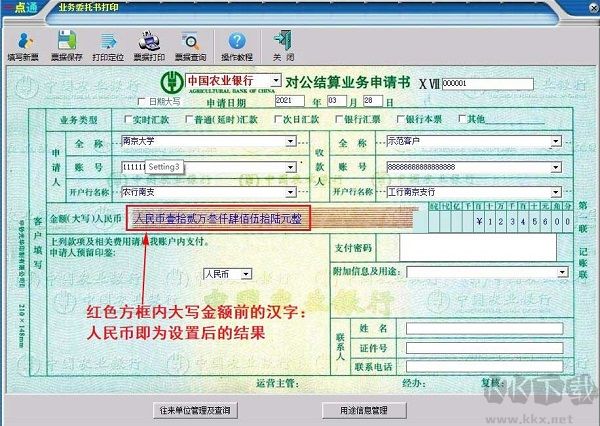Click the 申请人预留印鉴 text
Viewport: 600px width, 426px height.
pyautogui.click(x=83, y=253)
